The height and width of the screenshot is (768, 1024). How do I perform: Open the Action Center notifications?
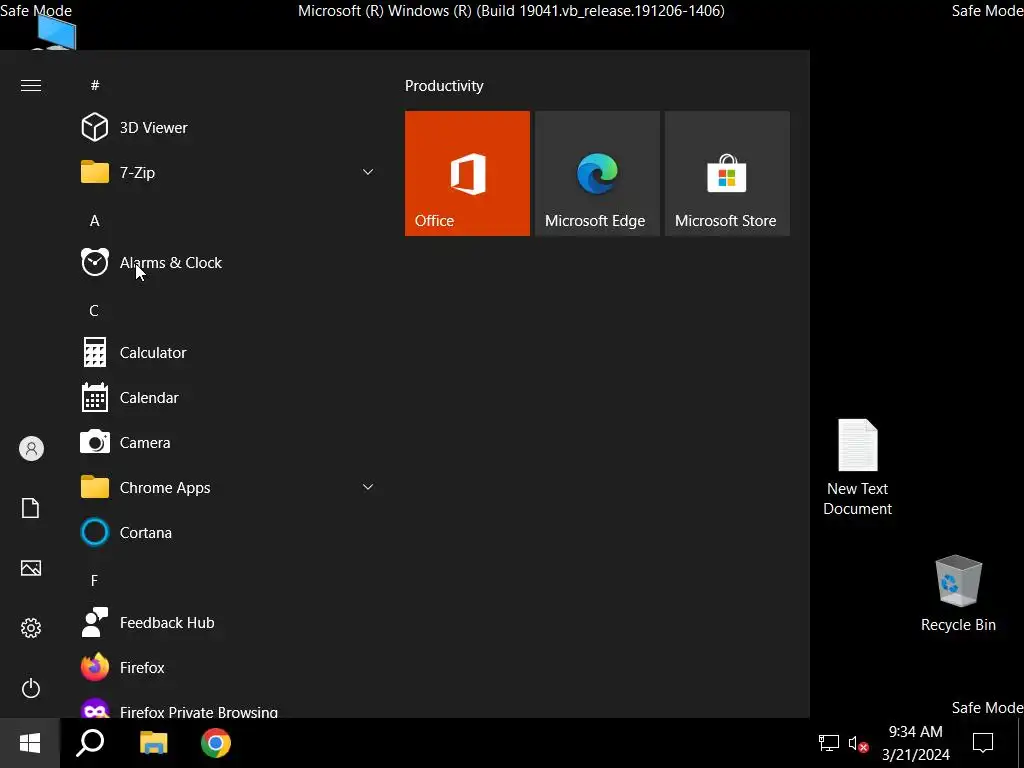pyautogui.click(x=983, y=743)
